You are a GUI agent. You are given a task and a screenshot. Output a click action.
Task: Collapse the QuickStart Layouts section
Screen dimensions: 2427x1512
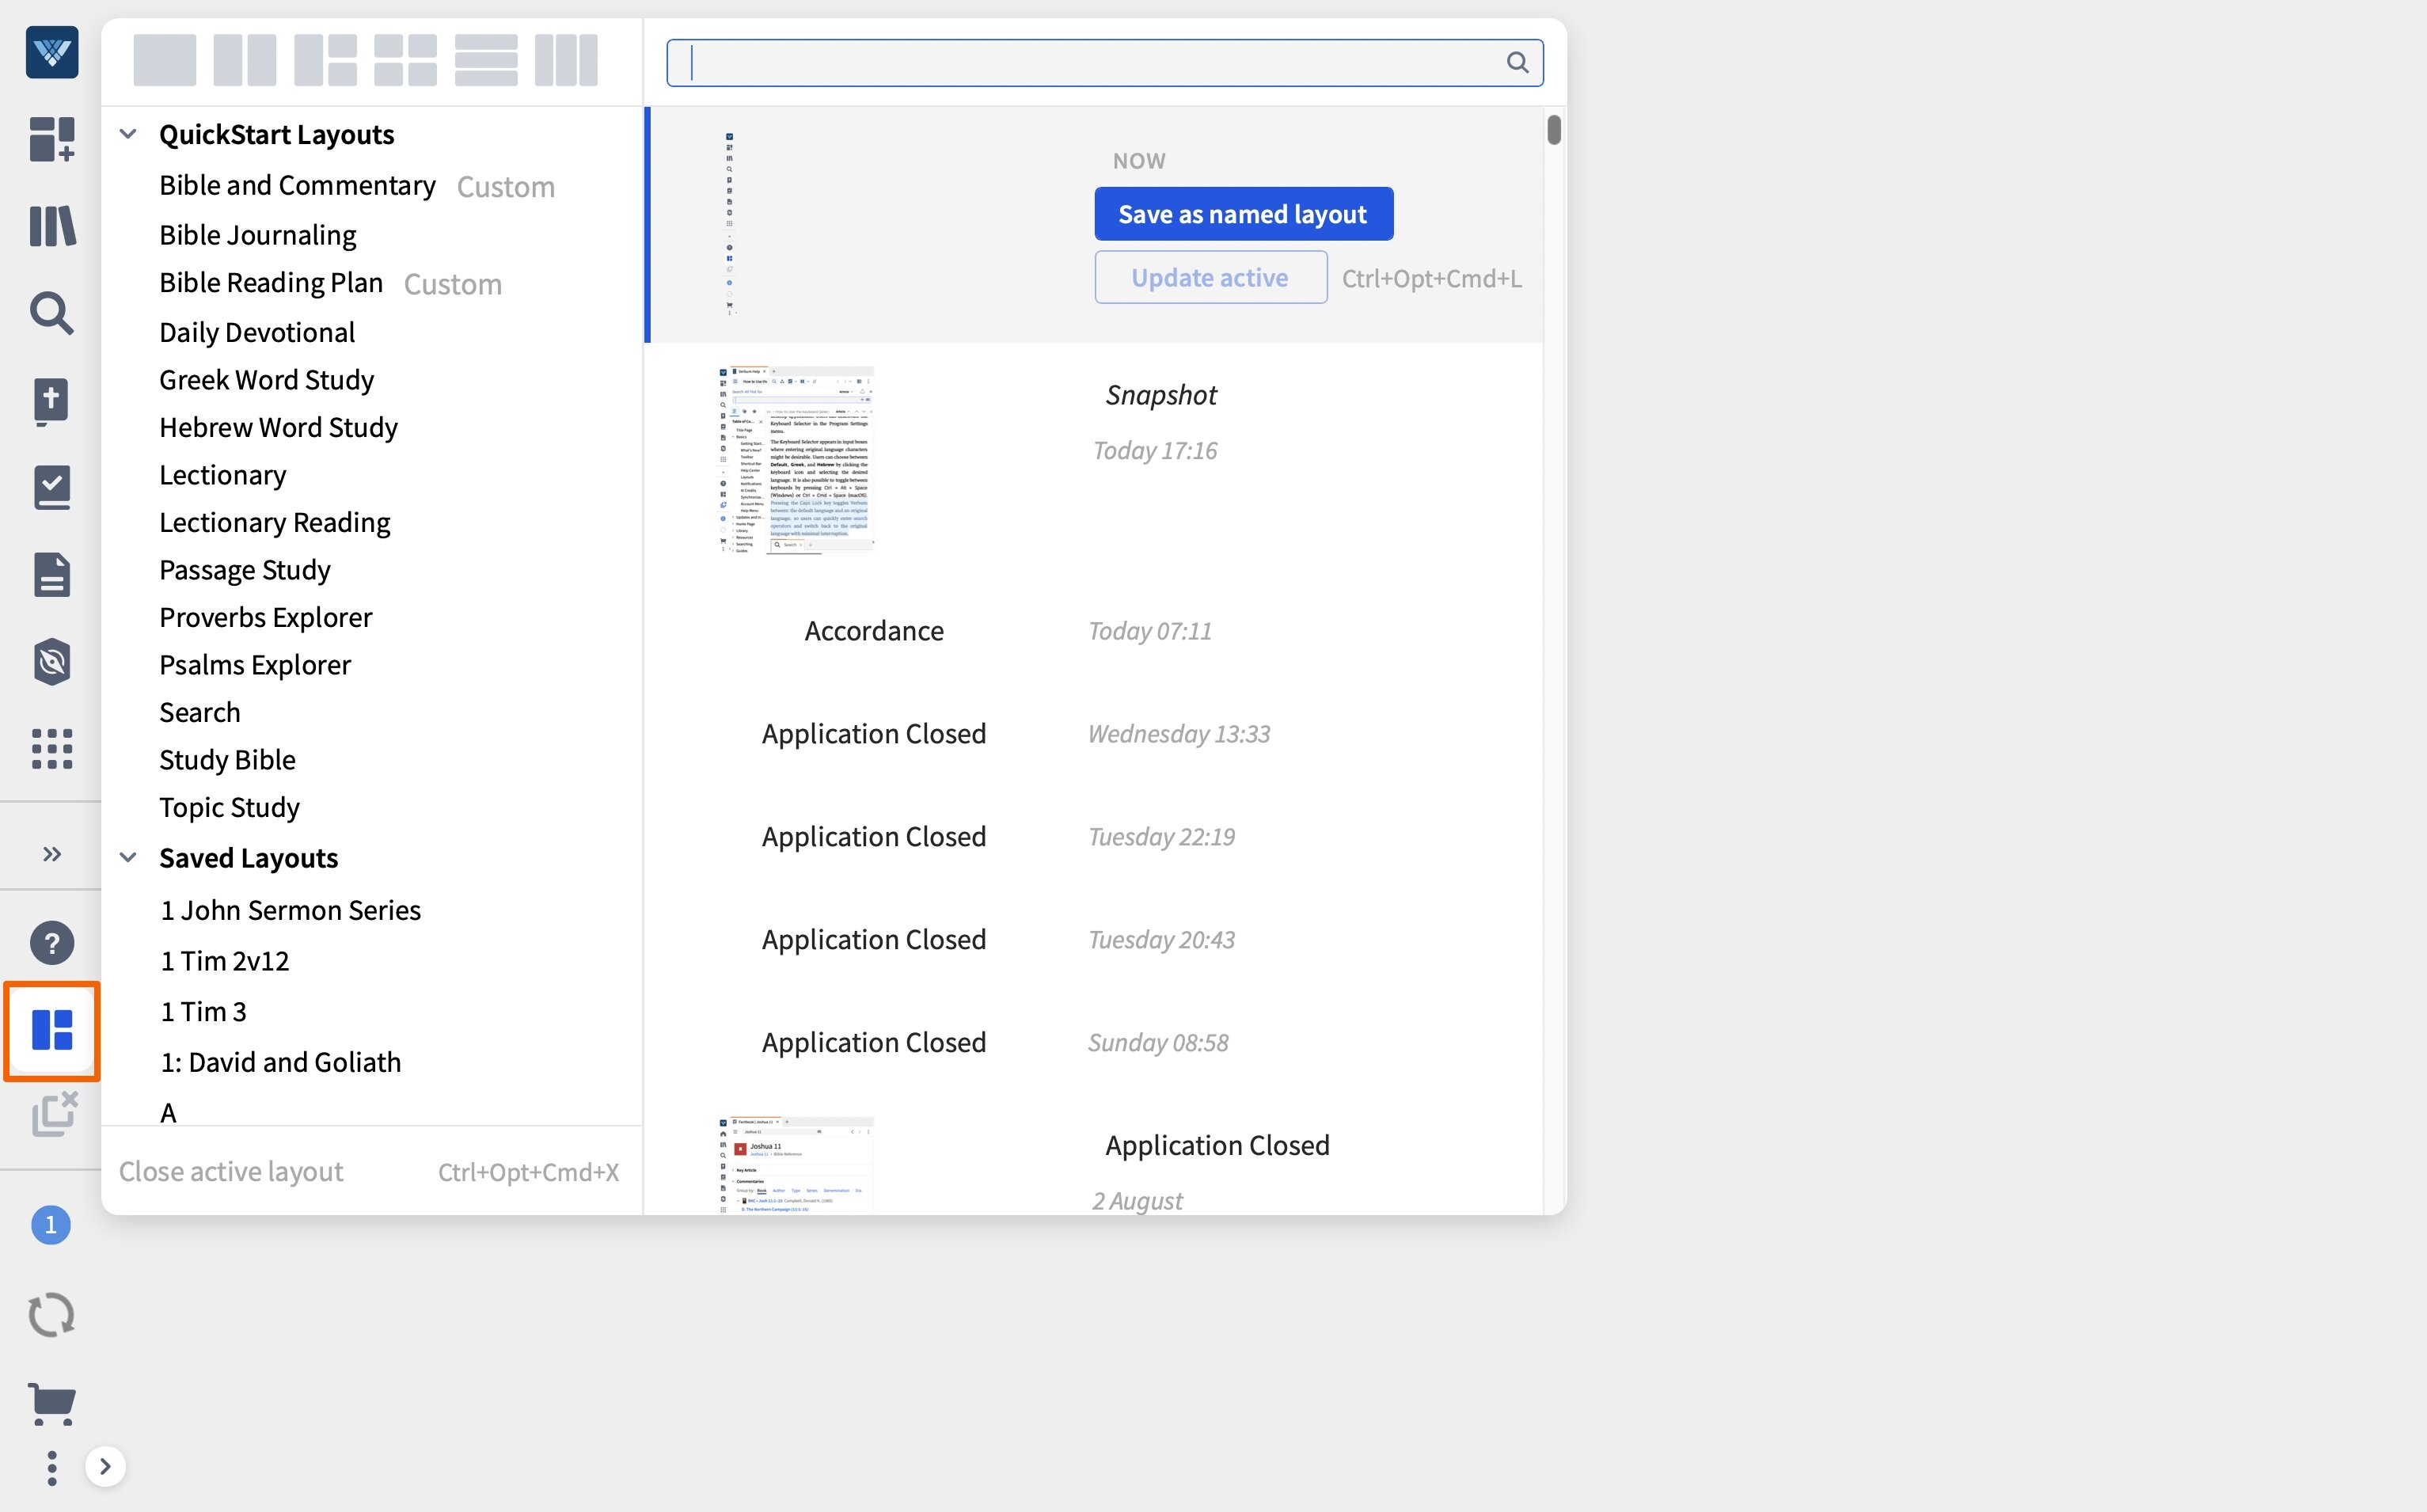pos(128,133)
